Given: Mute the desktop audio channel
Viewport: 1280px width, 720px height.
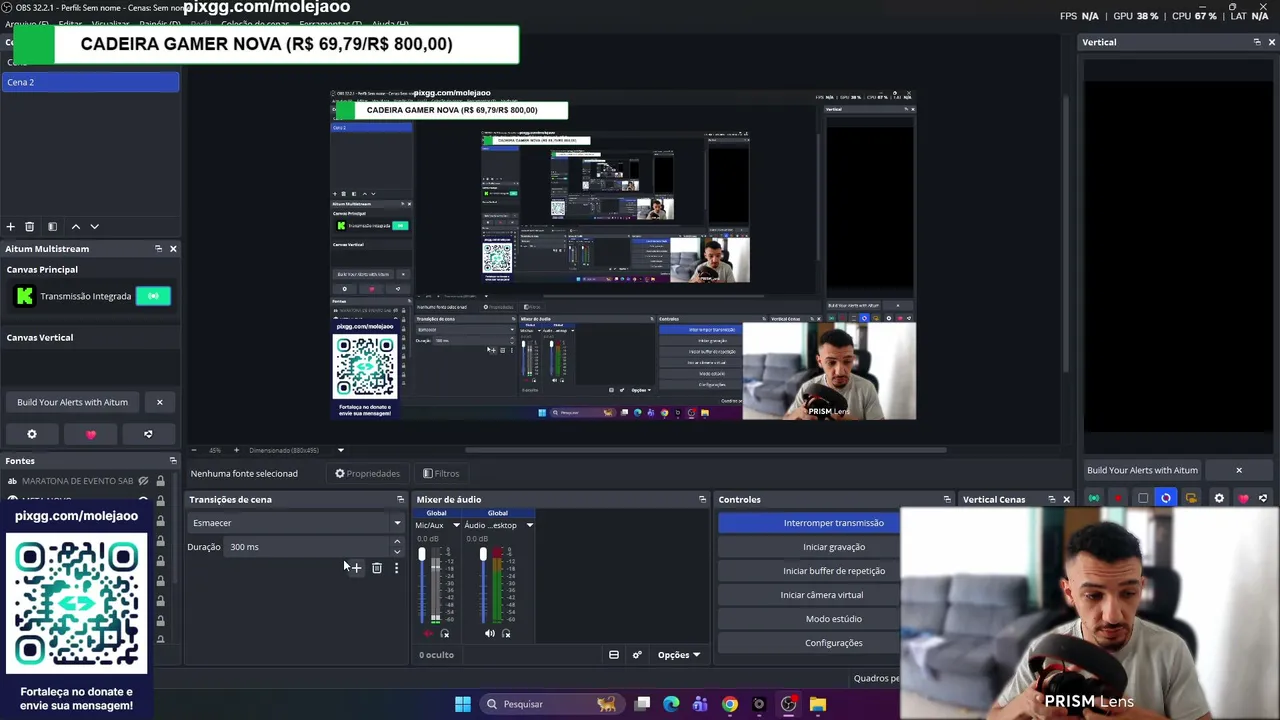Looking at the screenshot, I should pyautogui.click(x=489, y=633).
